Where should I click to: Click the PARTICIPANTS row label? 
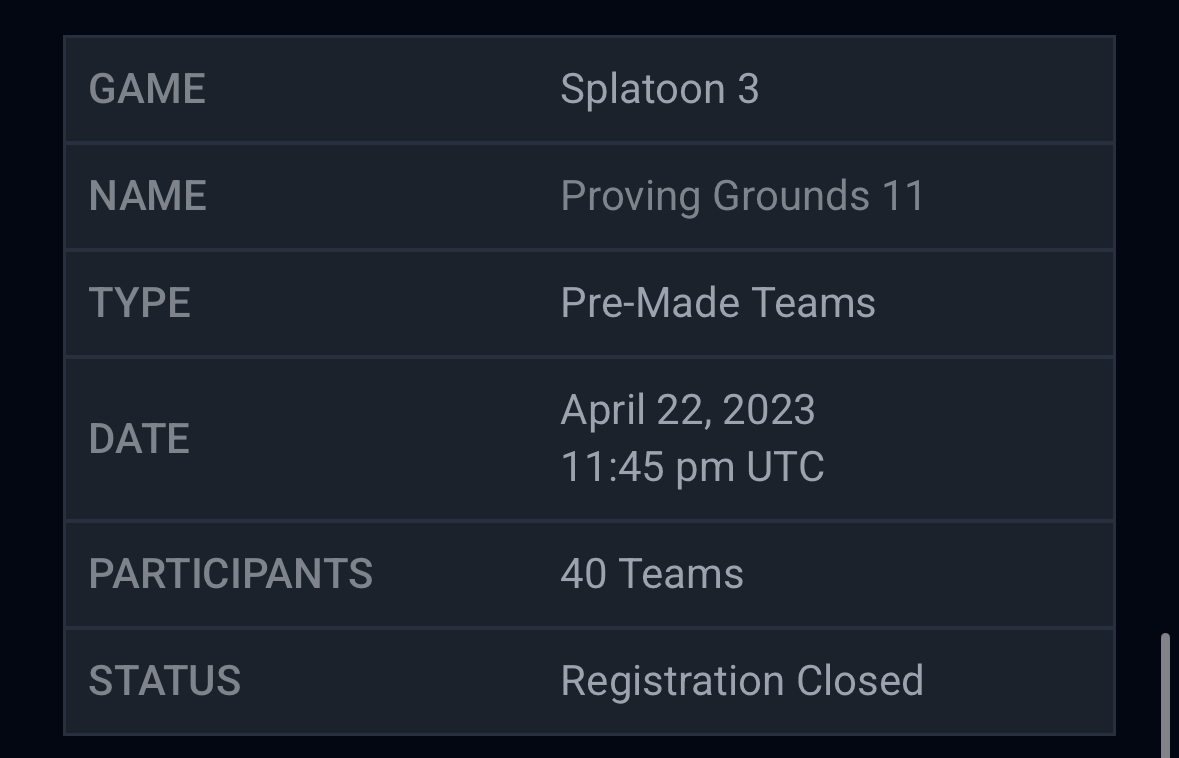(x=230, y=574)
